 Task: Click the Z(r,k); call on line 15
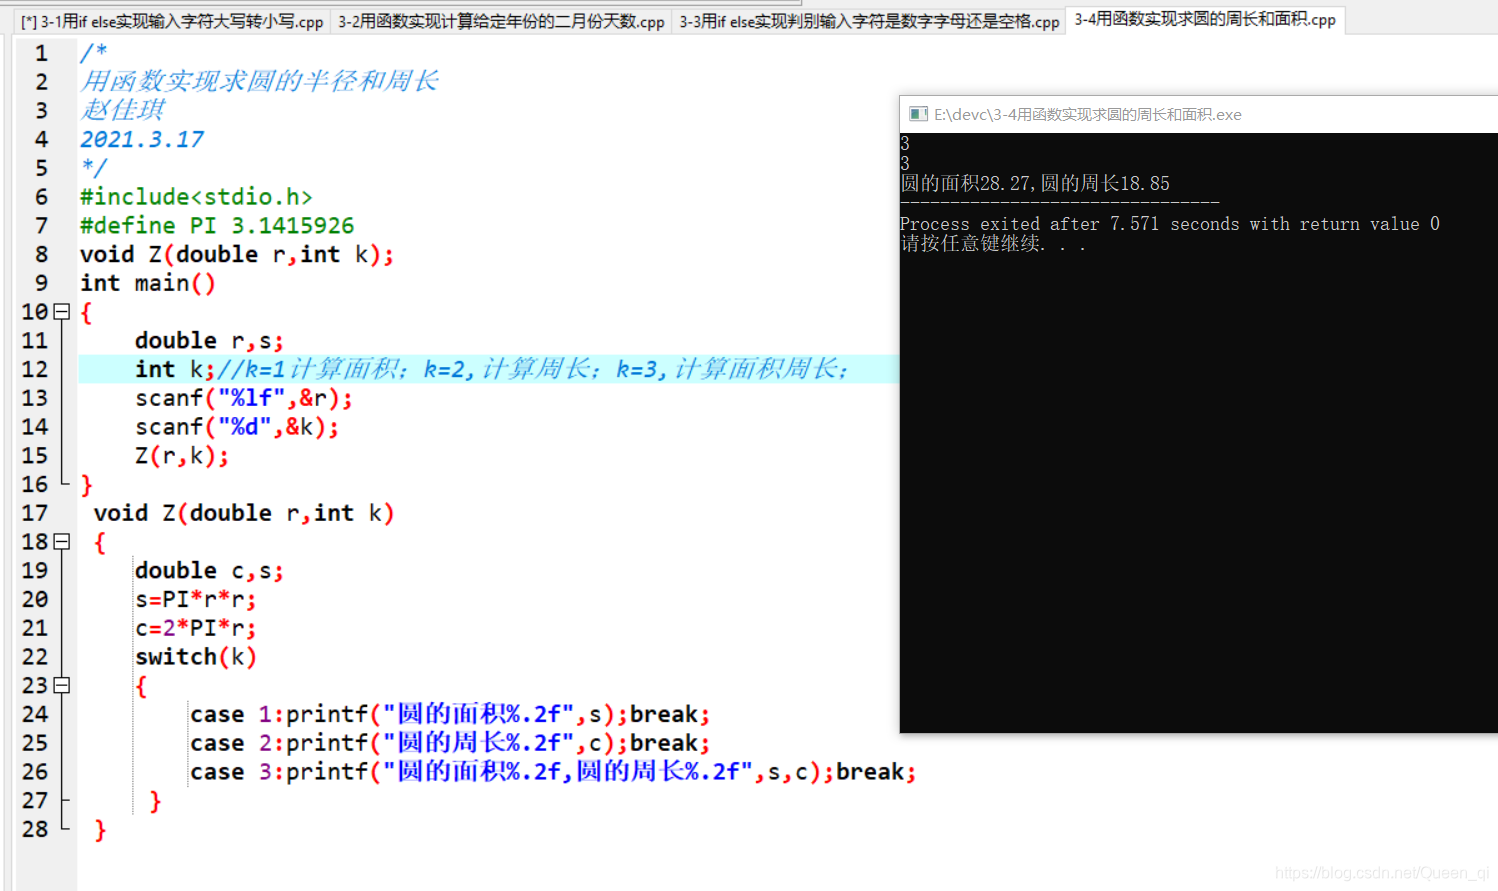tap(182, 456)
